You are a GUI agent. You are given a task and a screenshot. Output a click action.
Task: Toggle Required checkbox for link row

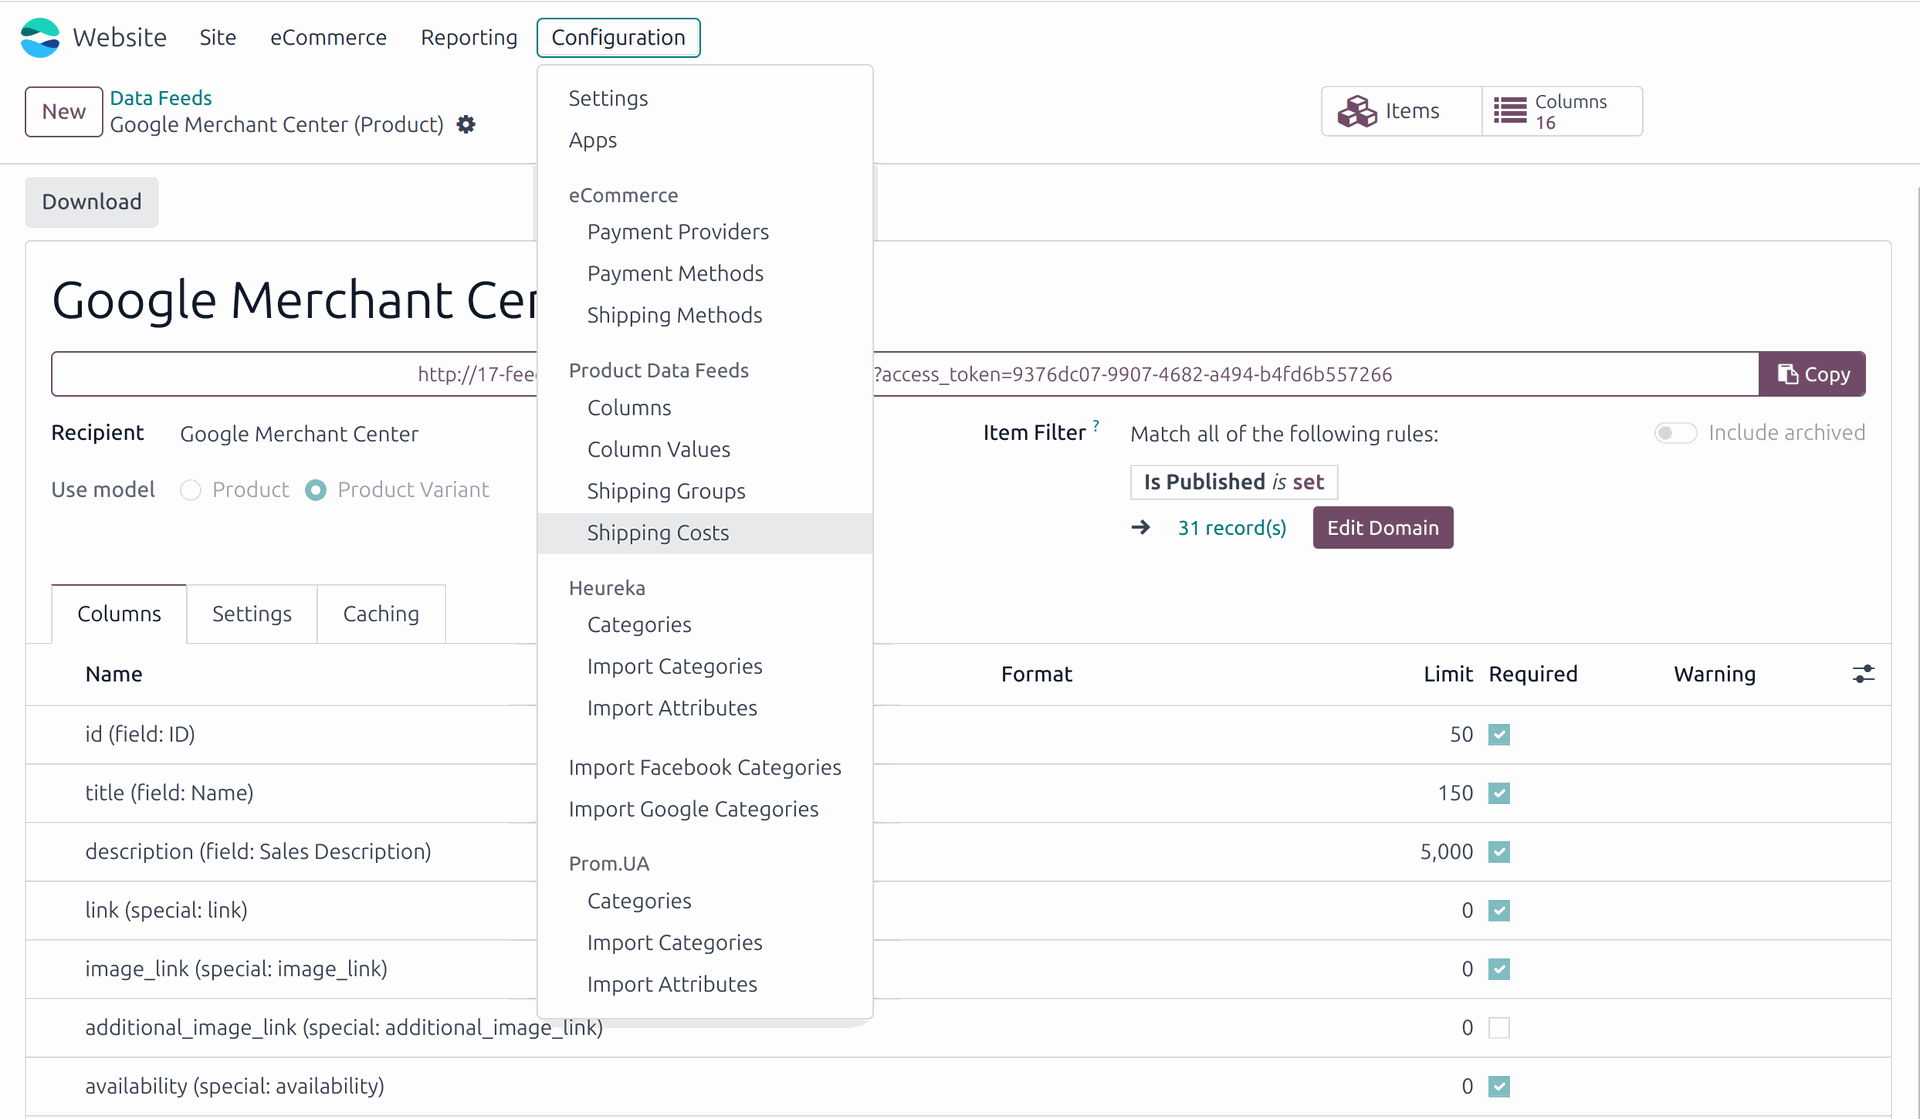(1499, 911)
